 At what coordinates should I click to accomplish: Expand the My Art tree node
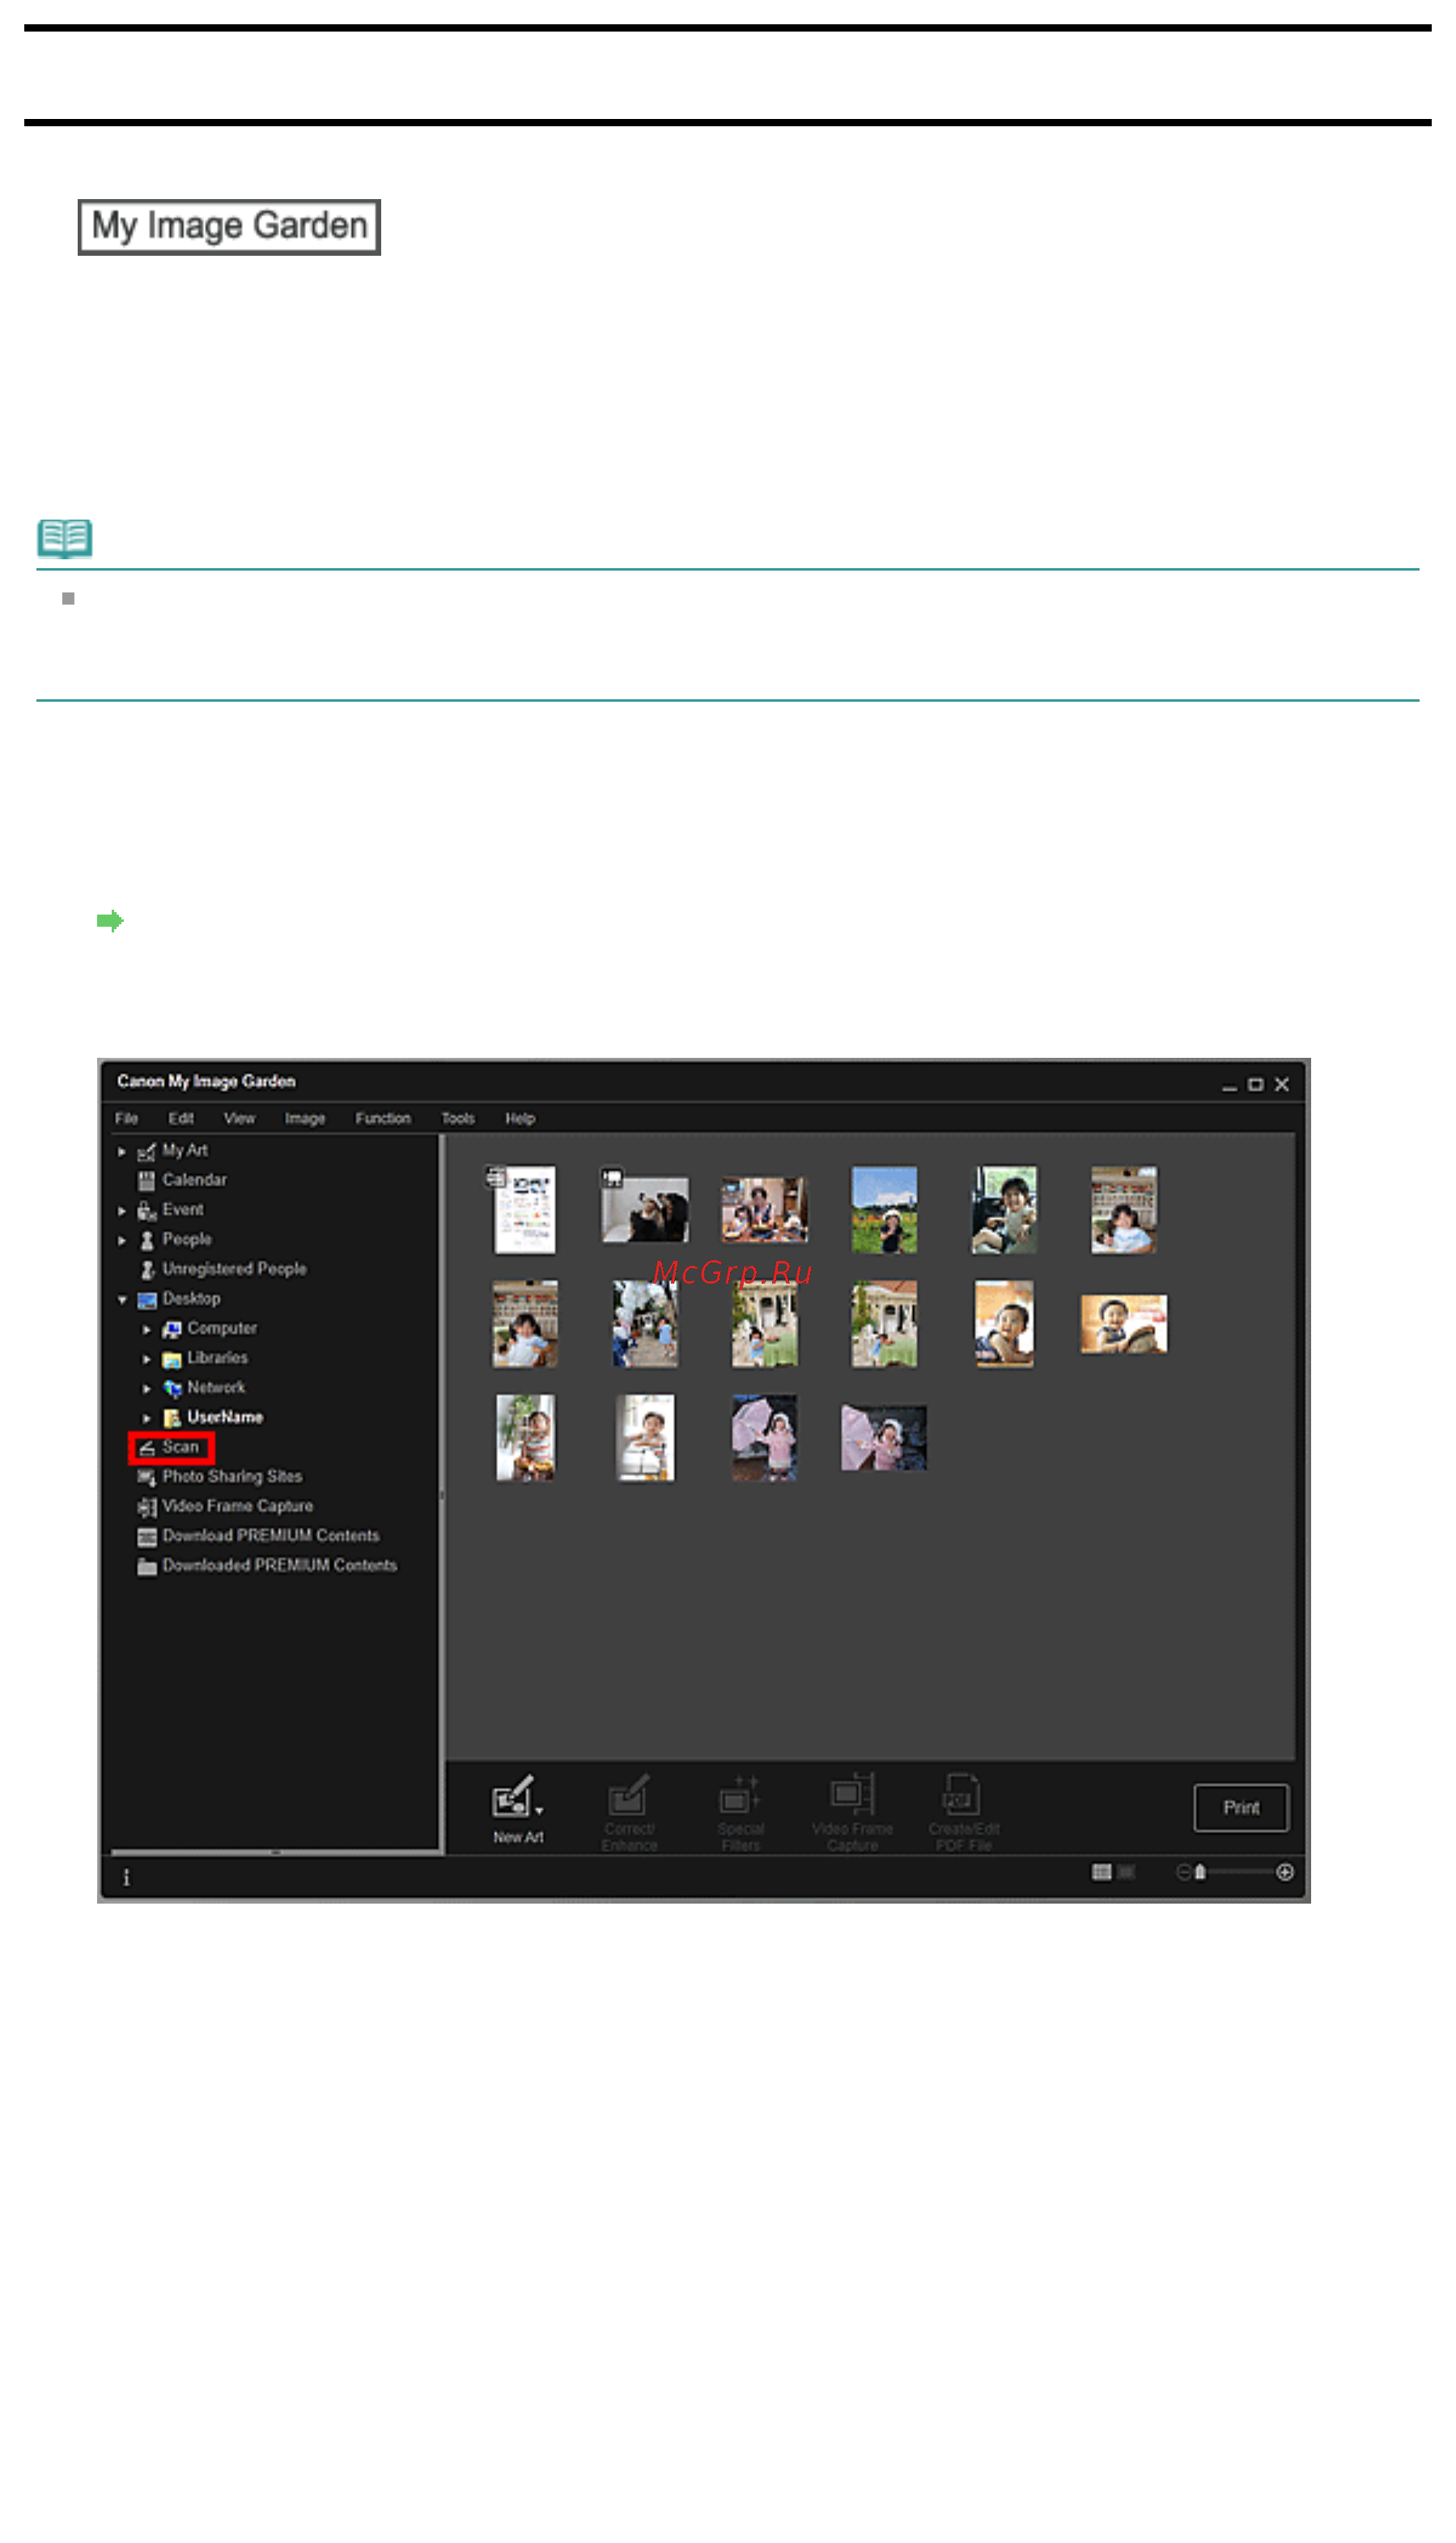click(122, 1152)
